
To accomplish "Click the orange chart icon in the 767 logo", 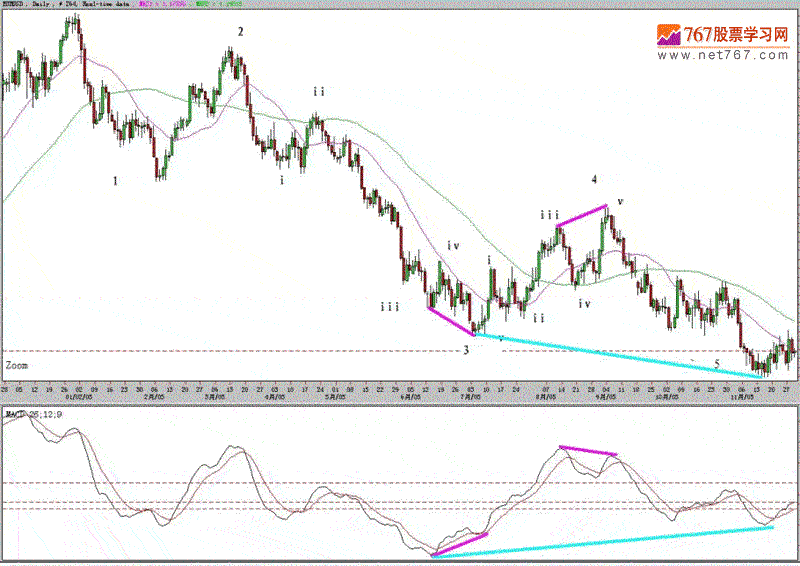I will click(x=668, y=34).
